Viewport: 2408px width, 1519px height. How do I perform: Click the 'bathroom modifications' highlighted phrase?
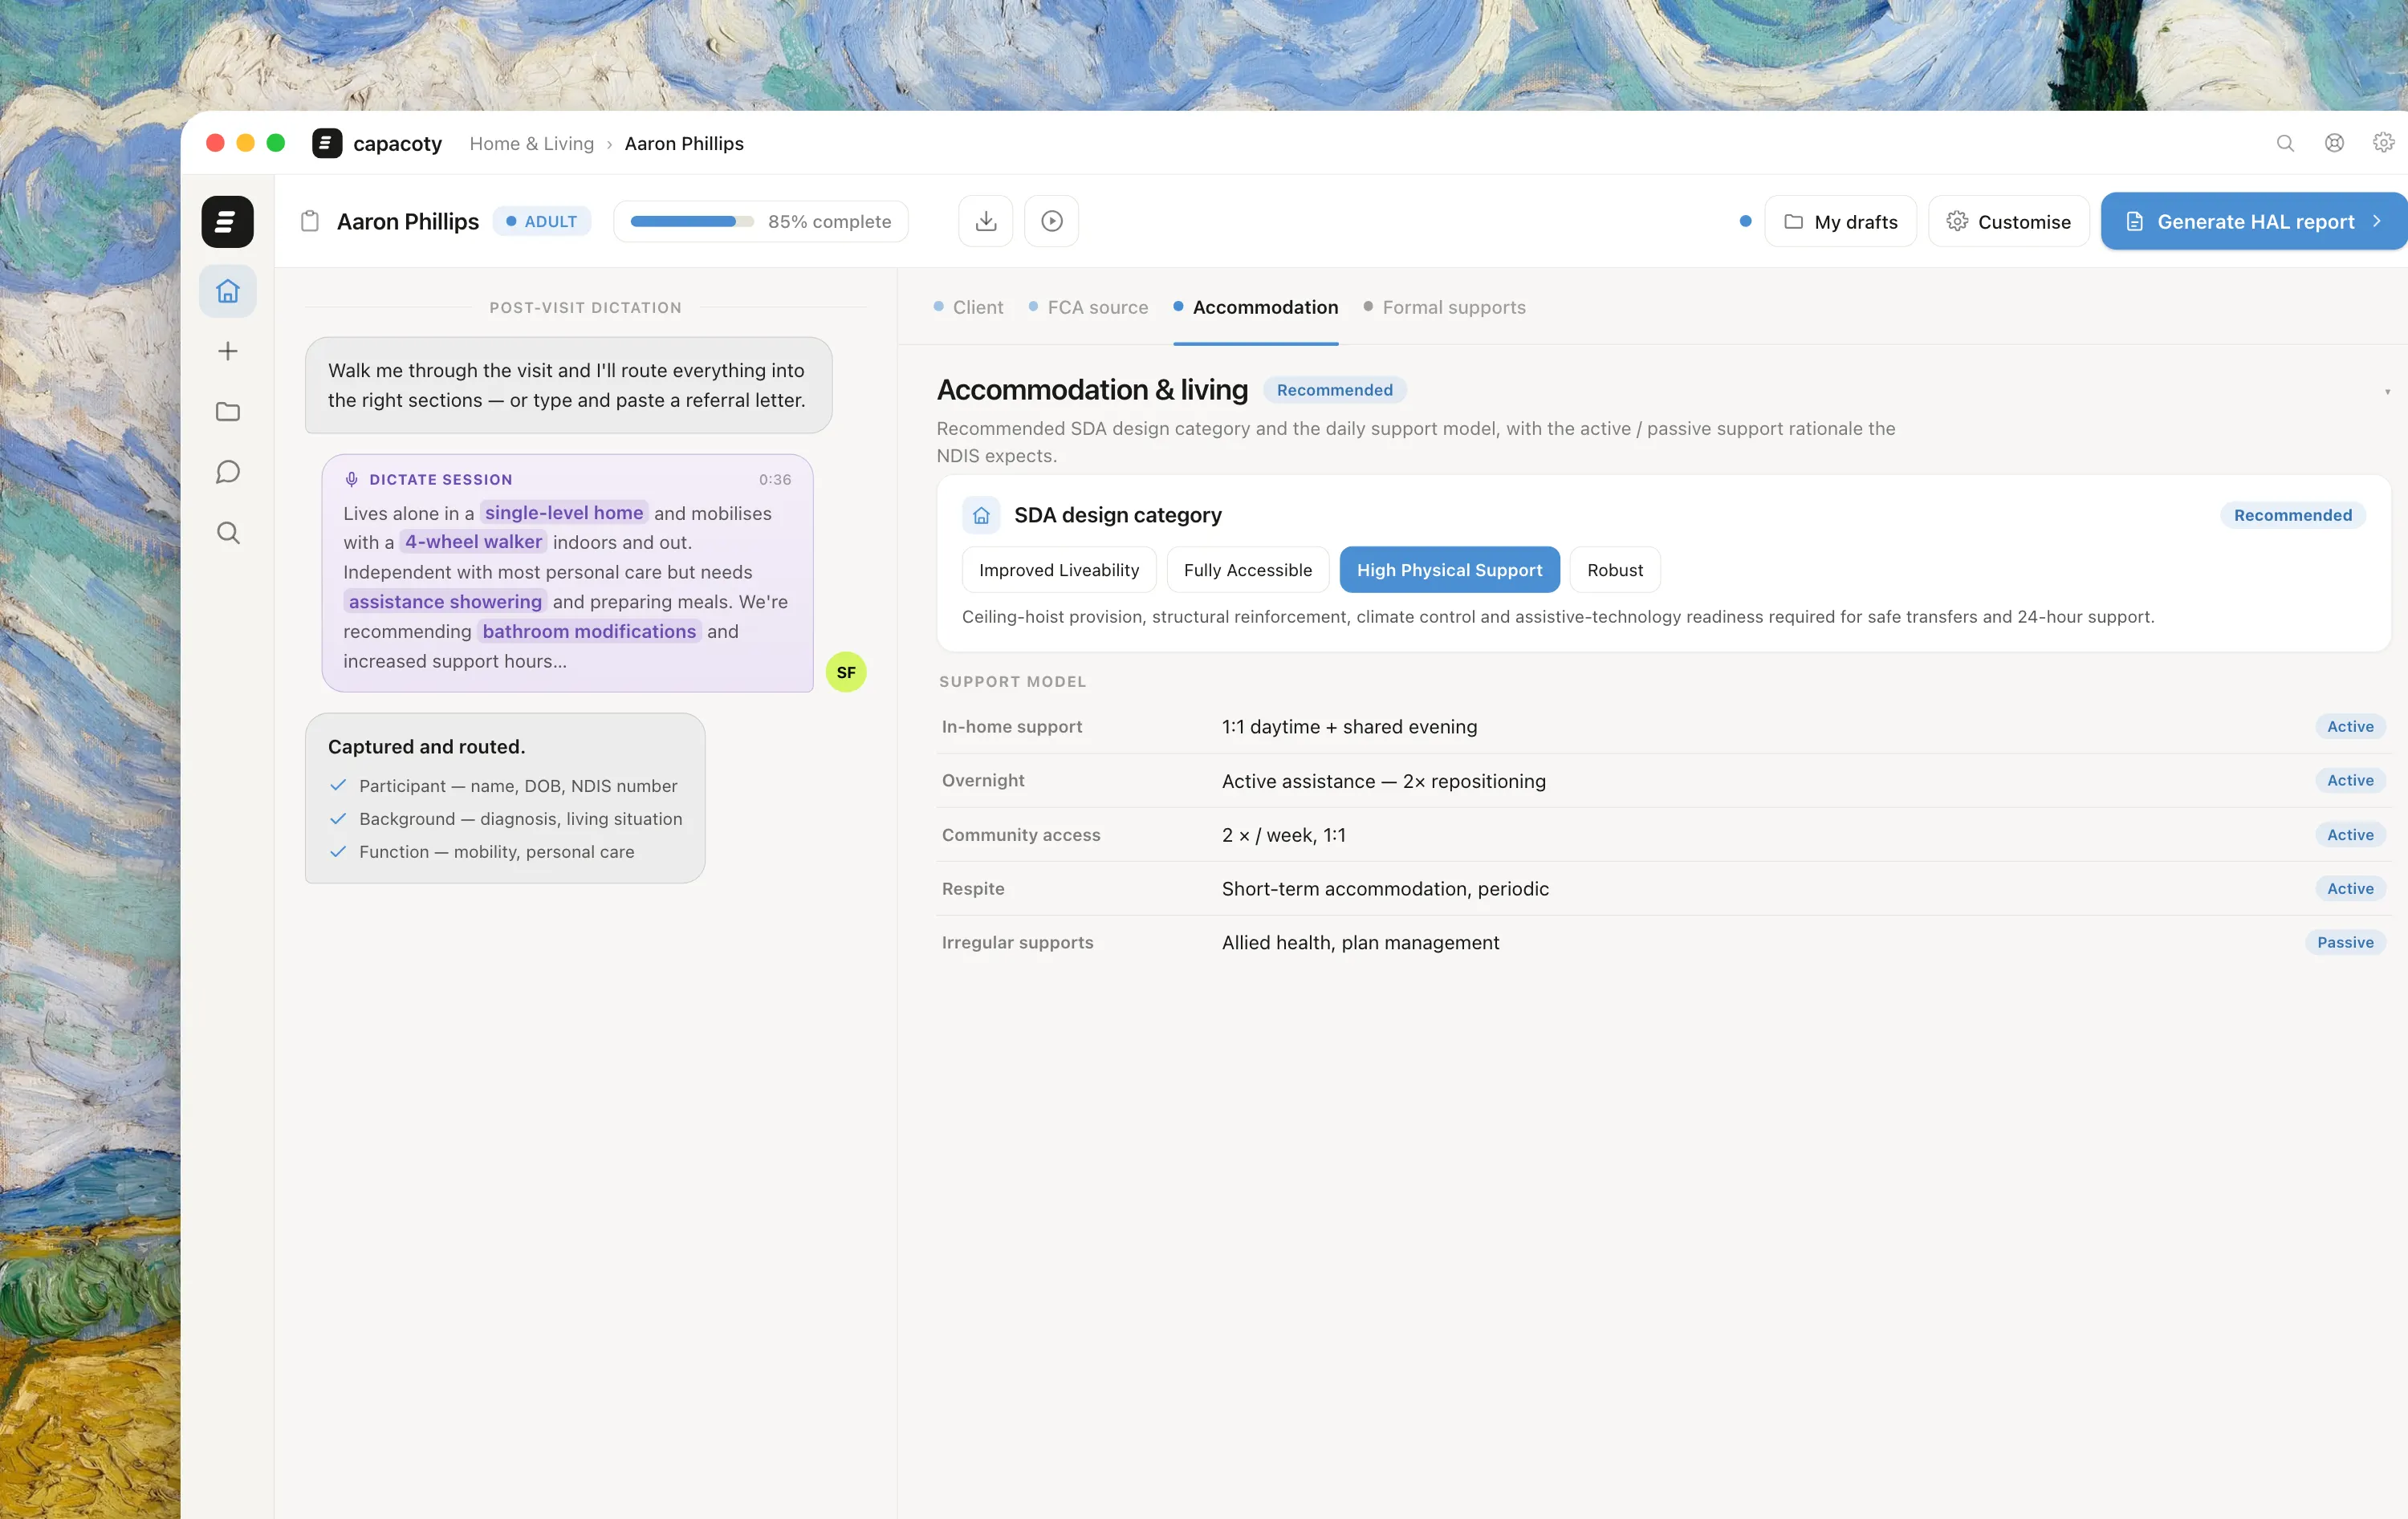tap(589, 632)
